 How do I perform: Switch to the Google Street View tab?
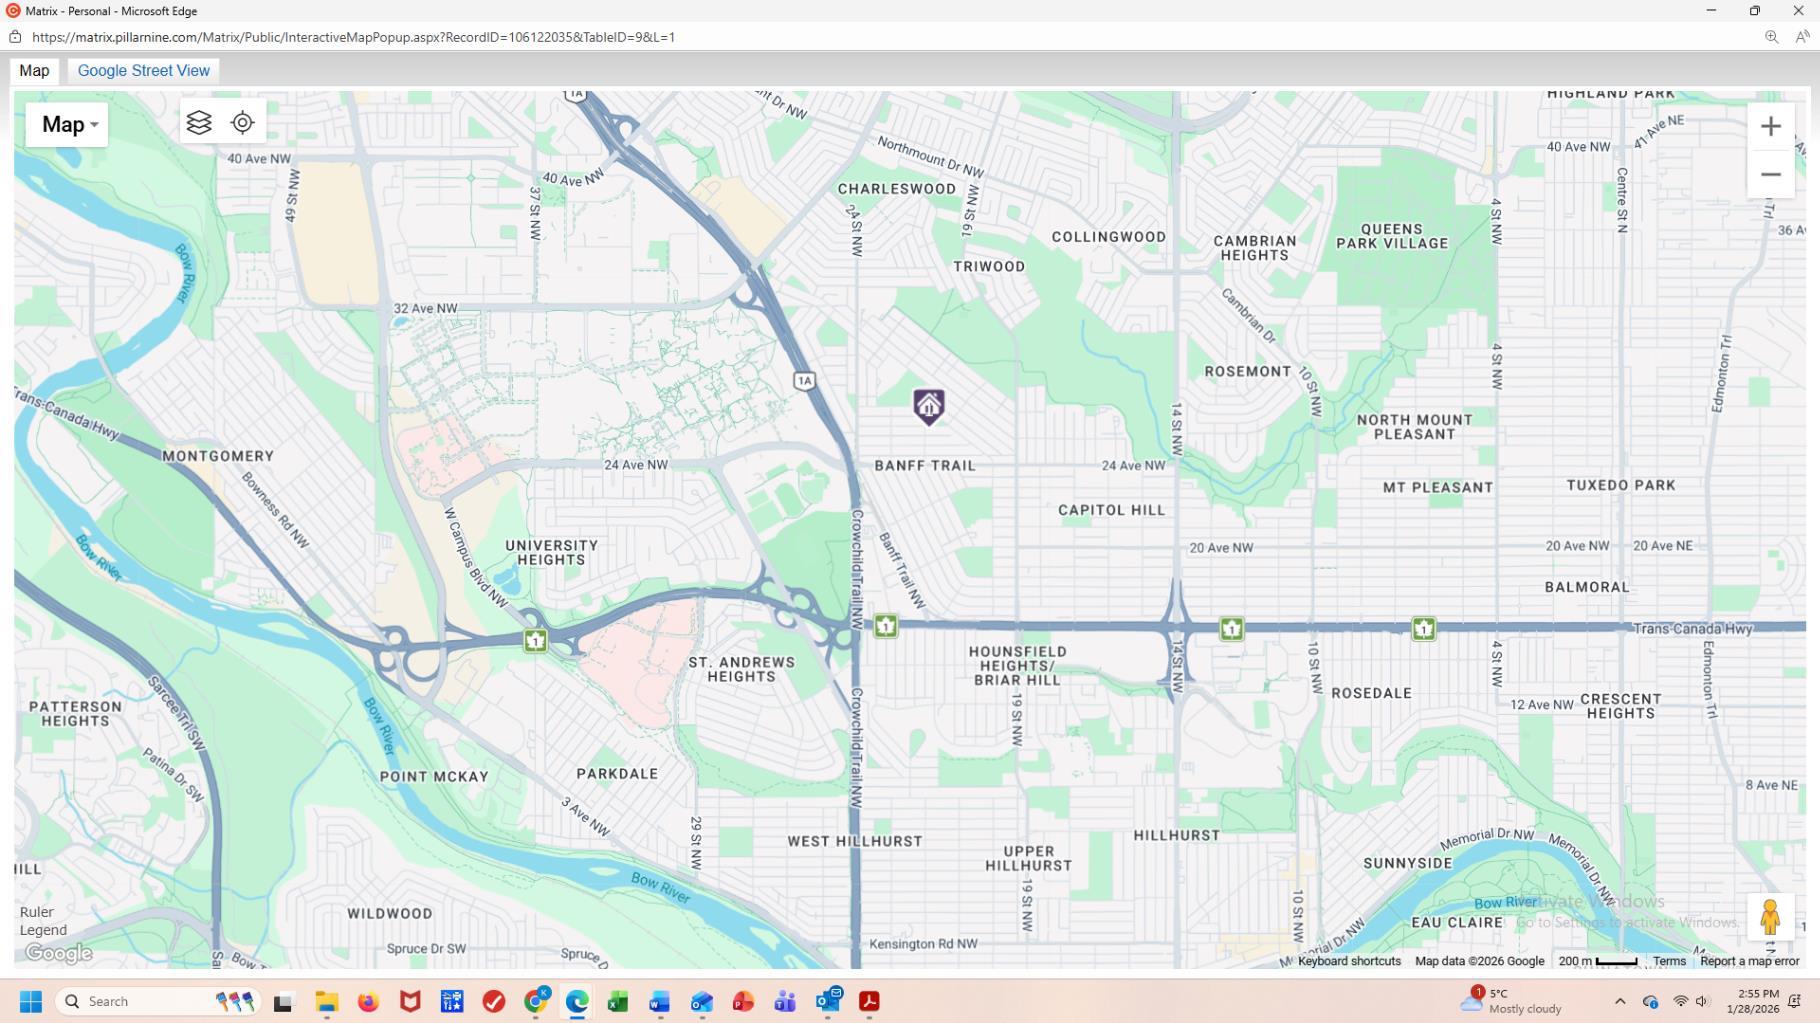tap(143, 71)
